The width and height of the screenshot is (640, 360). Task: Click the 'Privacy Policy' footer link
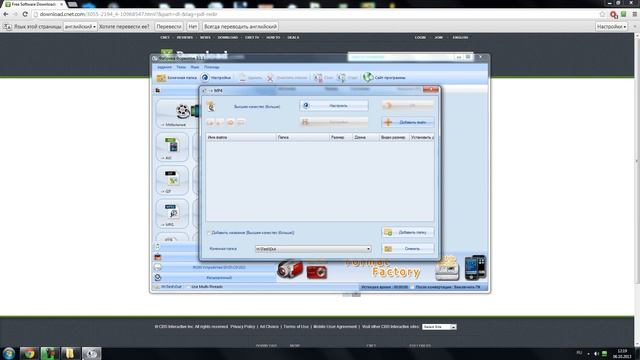point(243,327)
